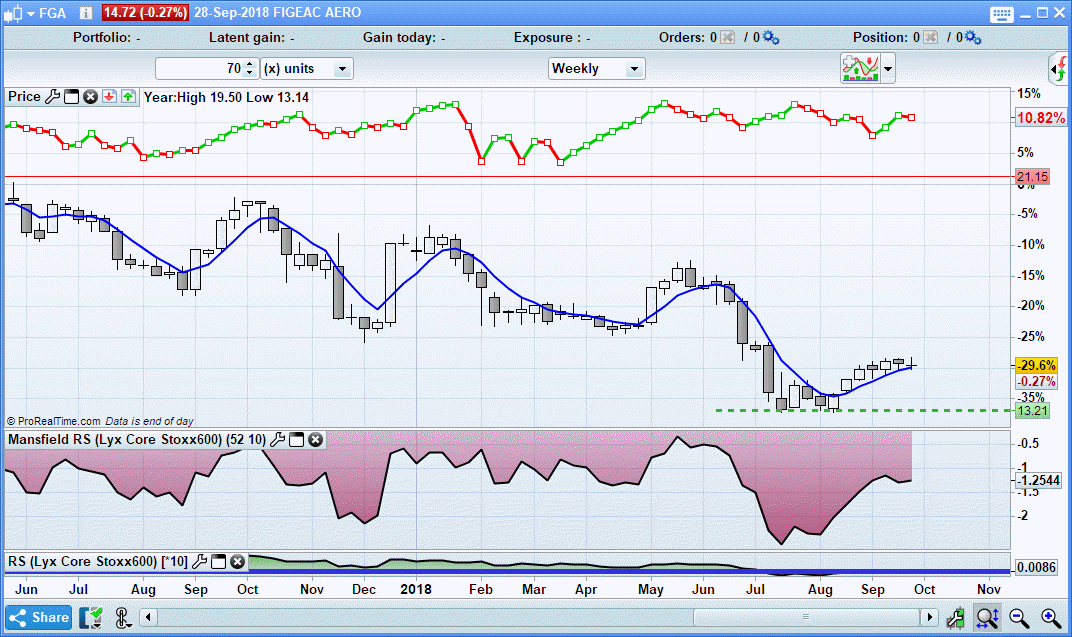
Task: Open the on-screen keyboard icon in title bar
Action: click(1003, 13)
